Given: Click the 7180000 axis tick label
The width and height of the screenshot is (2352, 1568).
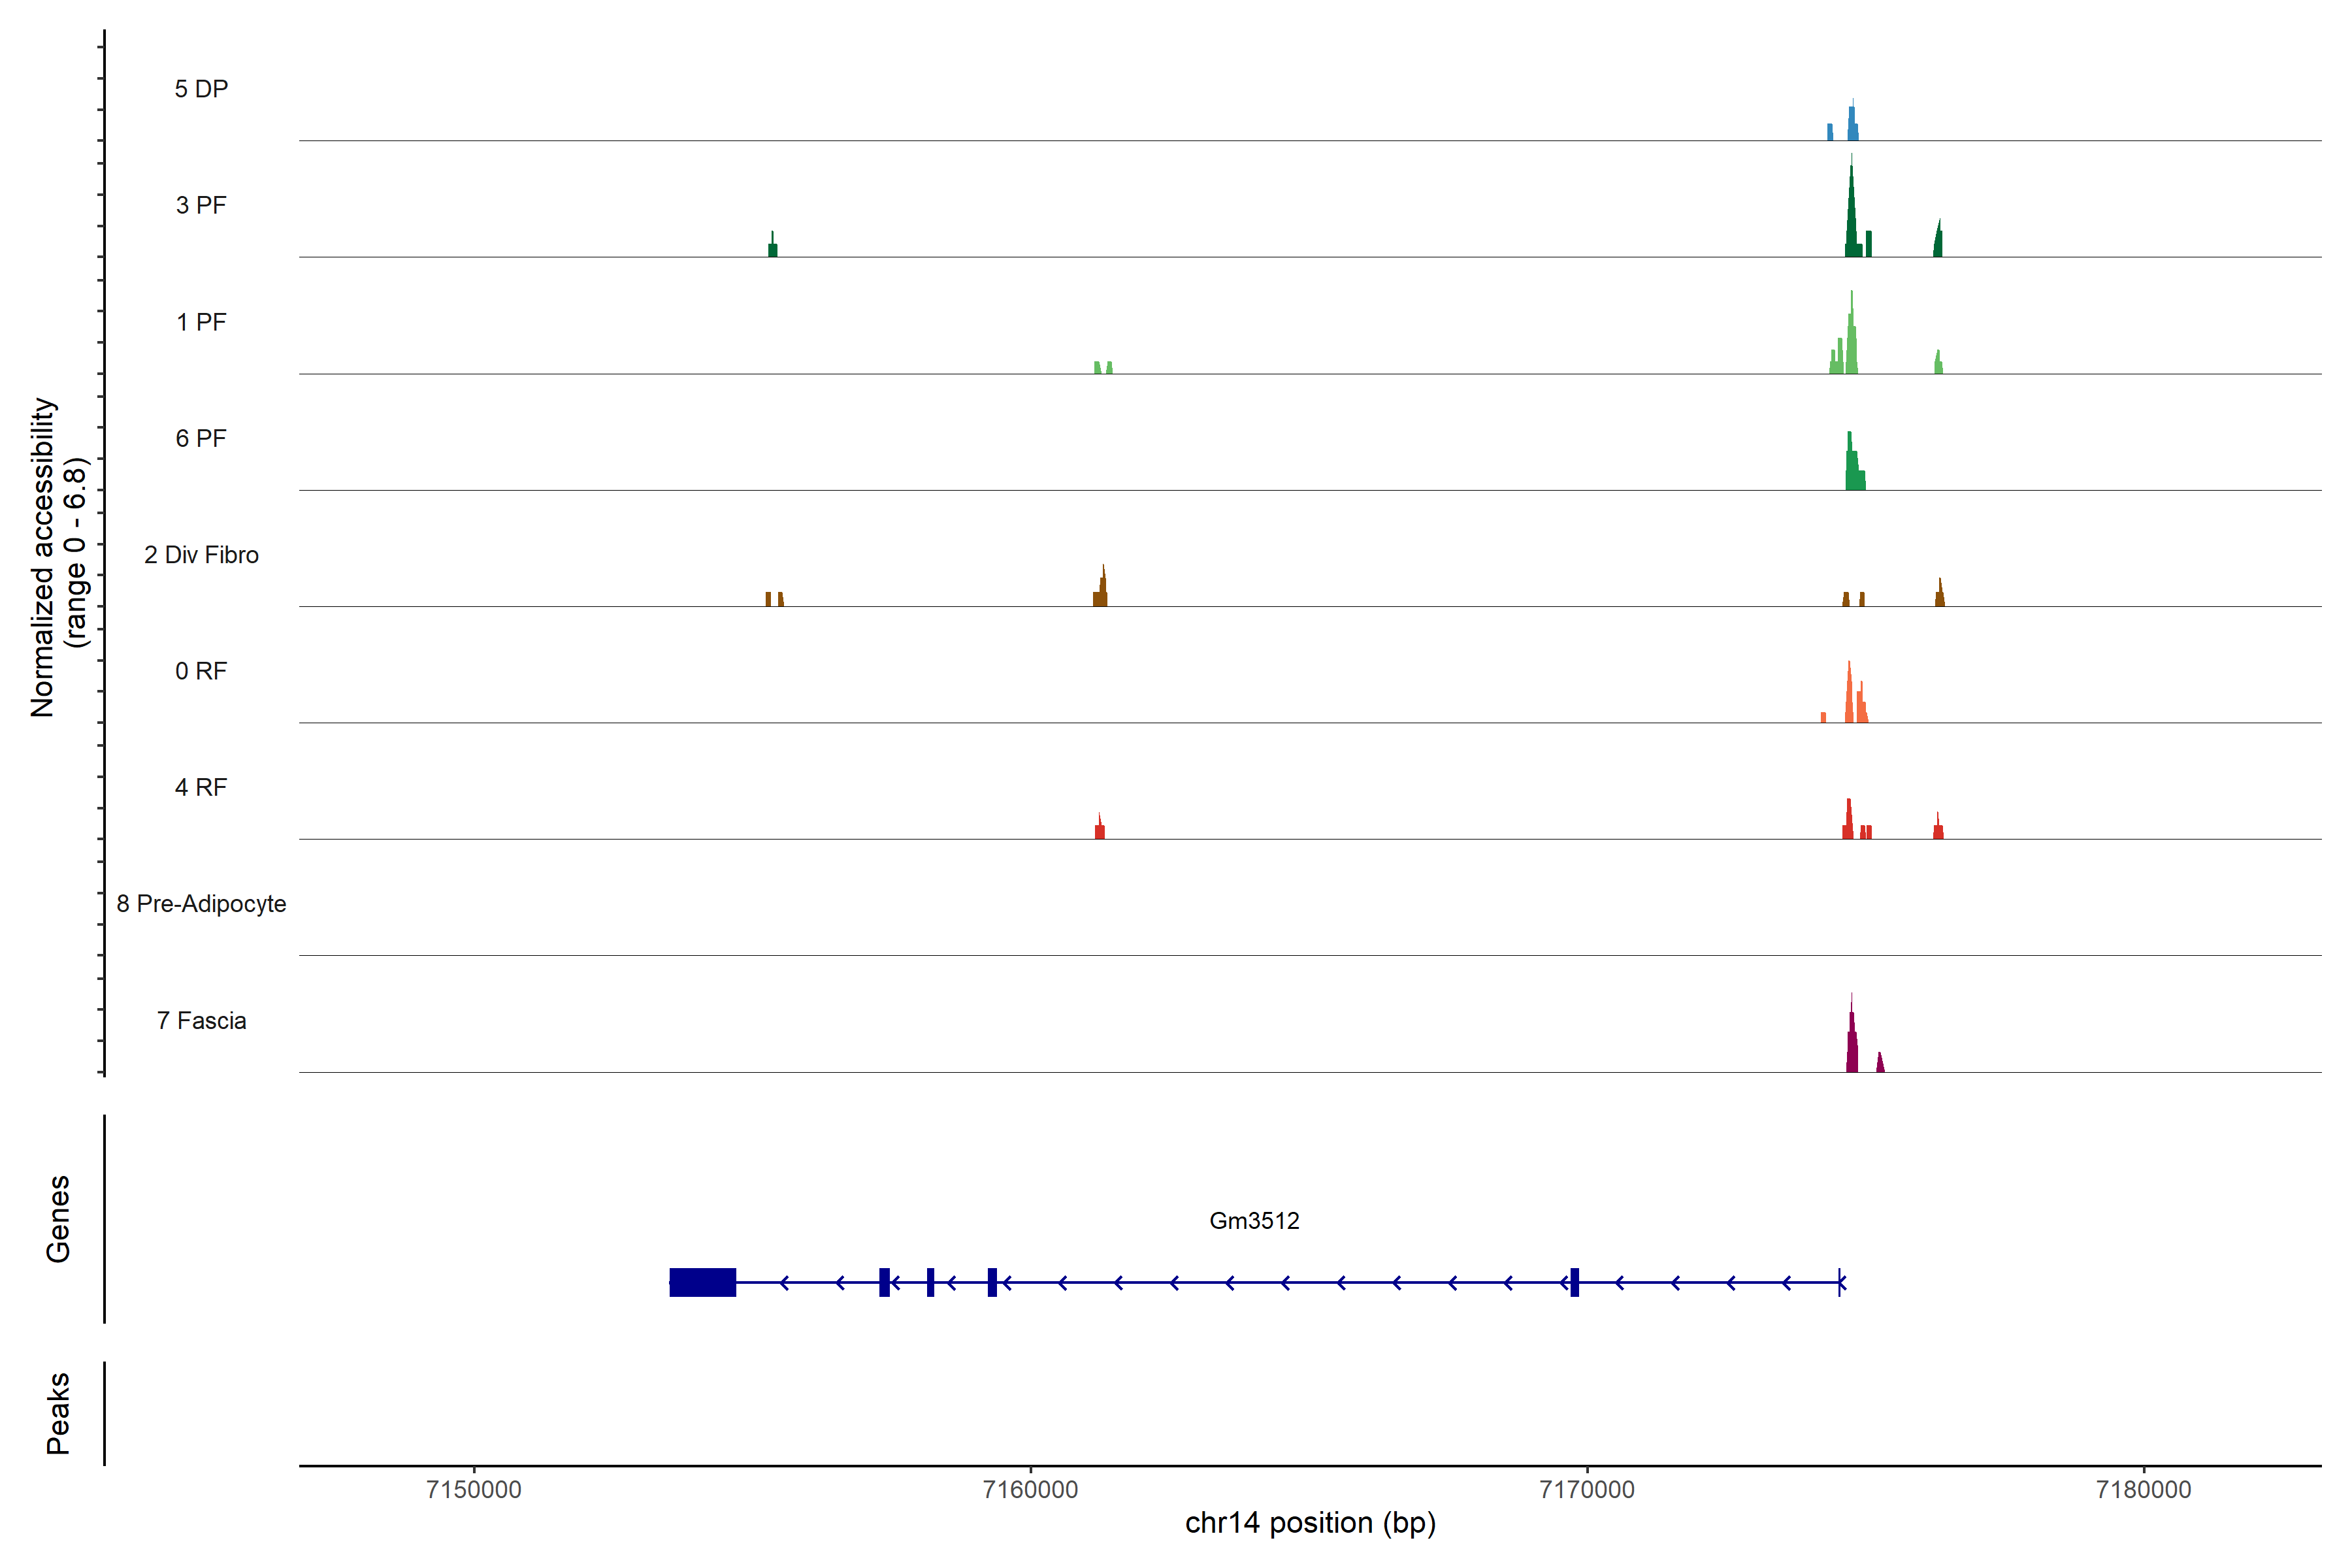Looking at the screenshot, I should coord(2143,1489).
